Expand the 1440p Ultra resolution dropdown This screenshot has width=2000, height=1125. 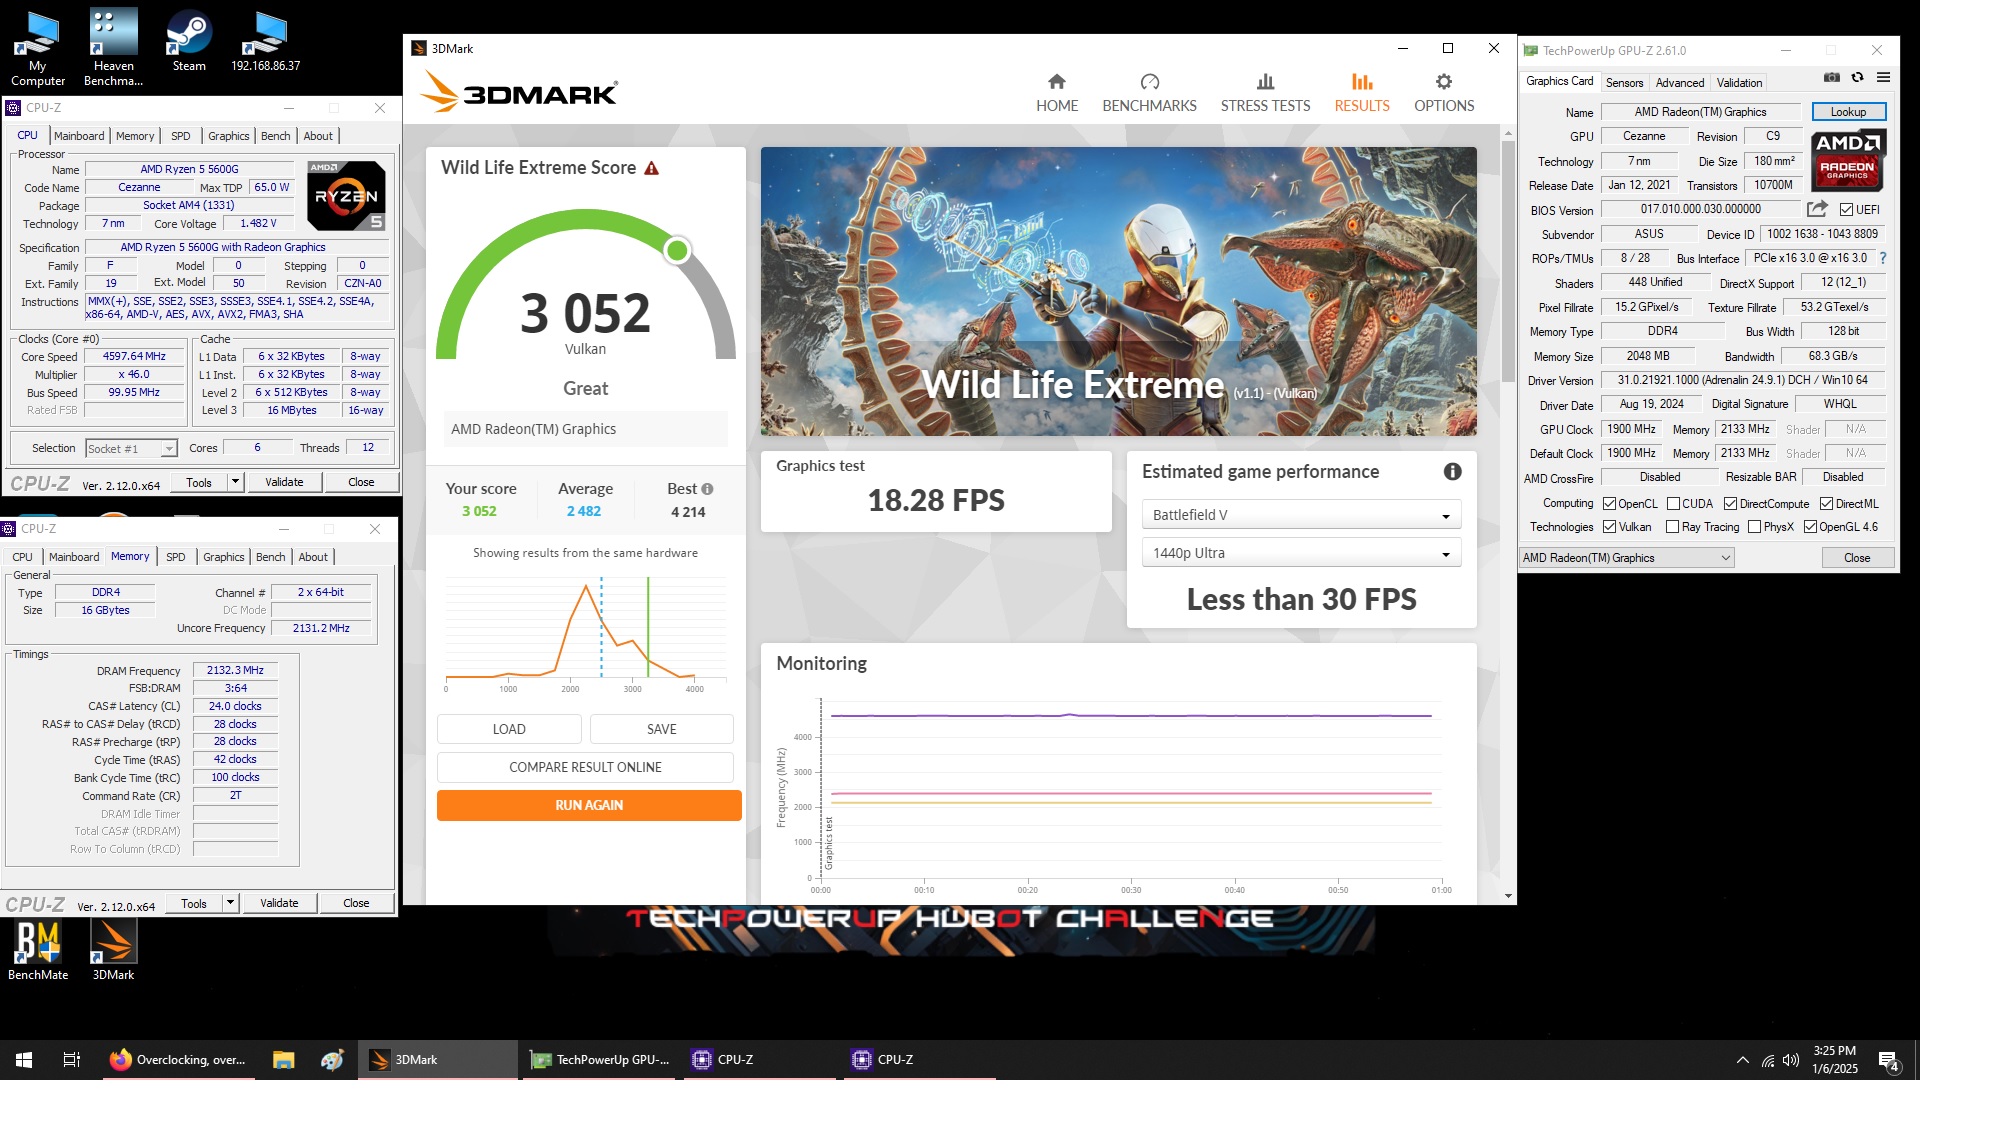pyautogui.click(x=1301, y=553)
